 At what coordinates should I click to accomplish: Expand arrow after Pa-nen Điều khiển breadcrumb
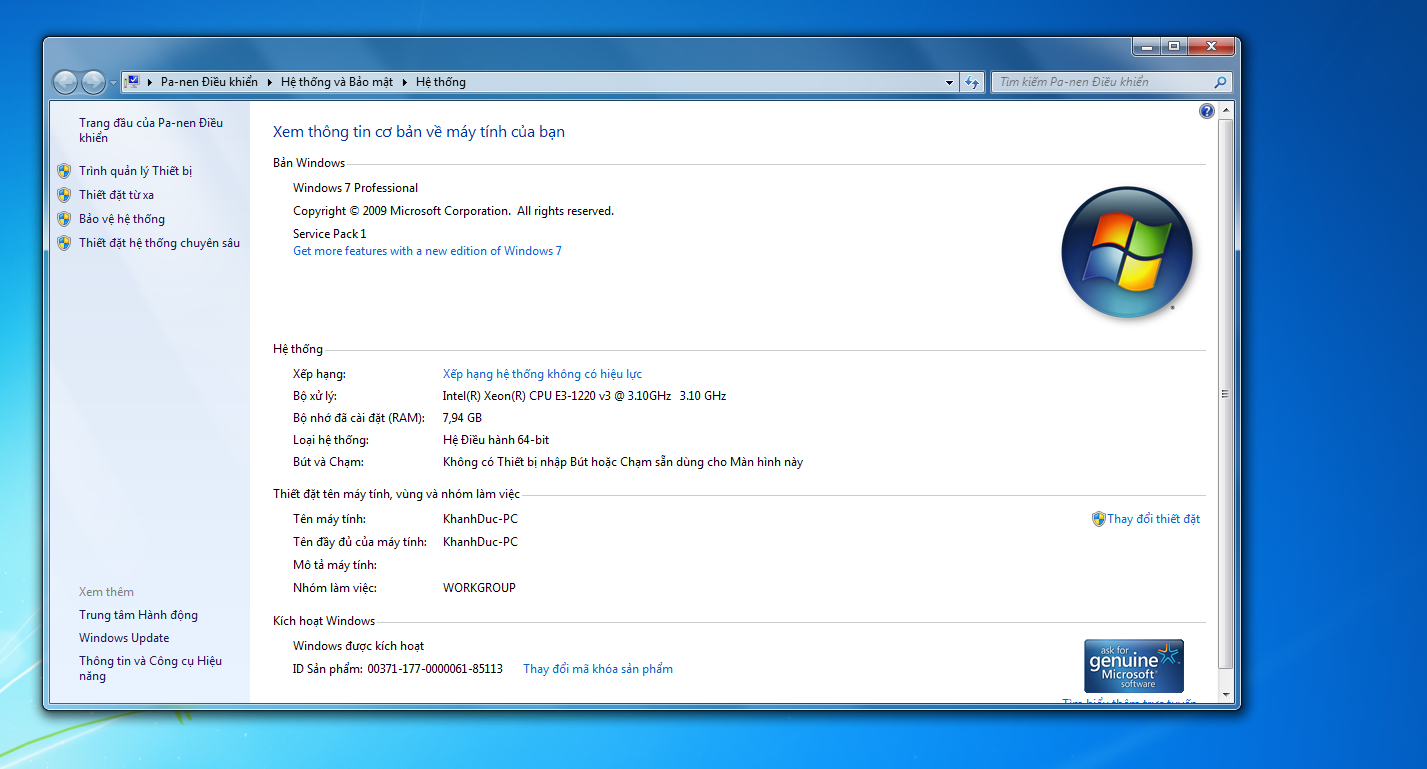270,82
